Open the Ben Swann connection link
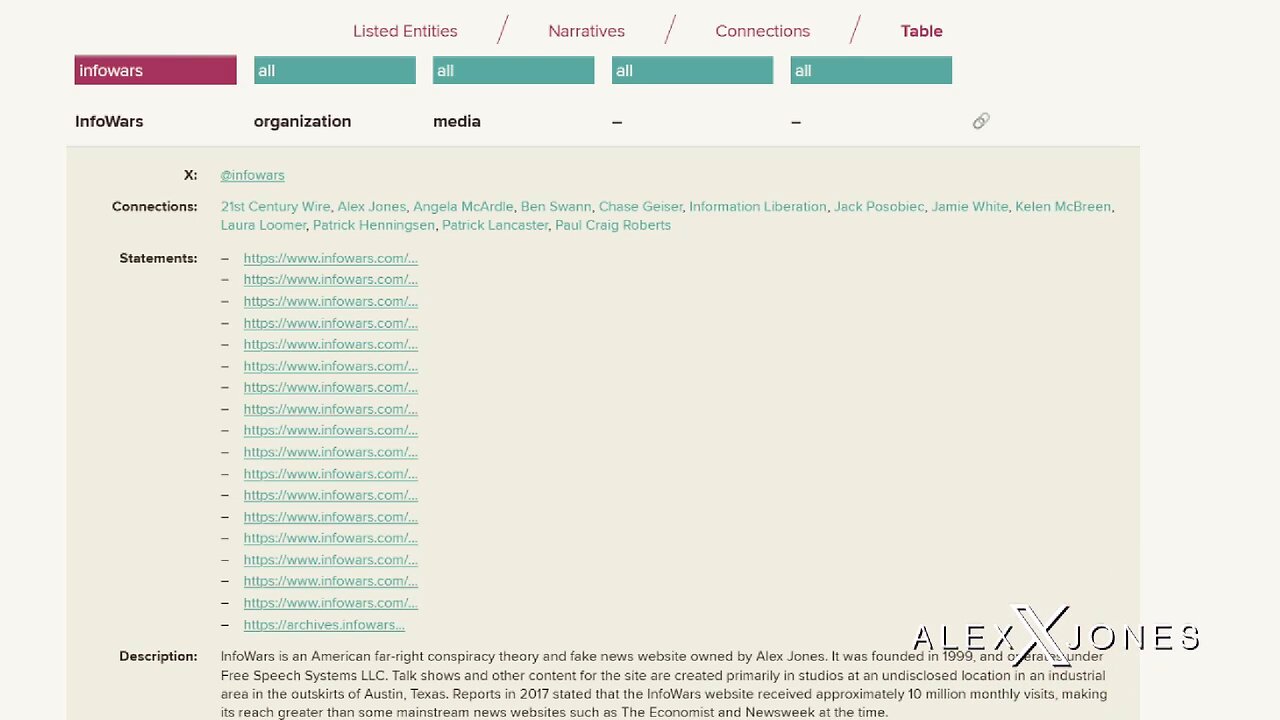This screenshot has height=720, width=1280. (556, 207)
